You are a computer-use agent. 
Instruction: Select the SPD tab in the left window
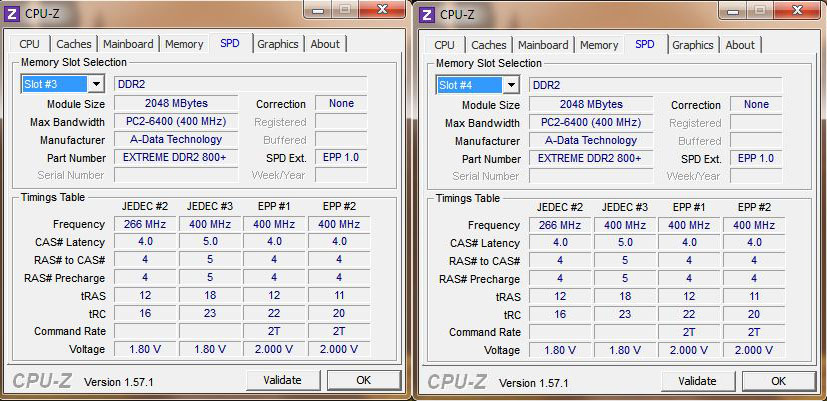tap(230, 43)
